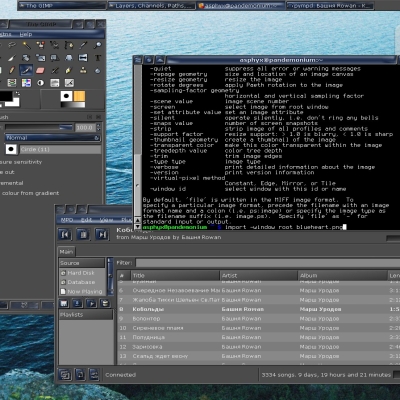This screenshot has height=400, width=400.
Task: Open tool options tab menu arrow icon
Action: [89, 117]
